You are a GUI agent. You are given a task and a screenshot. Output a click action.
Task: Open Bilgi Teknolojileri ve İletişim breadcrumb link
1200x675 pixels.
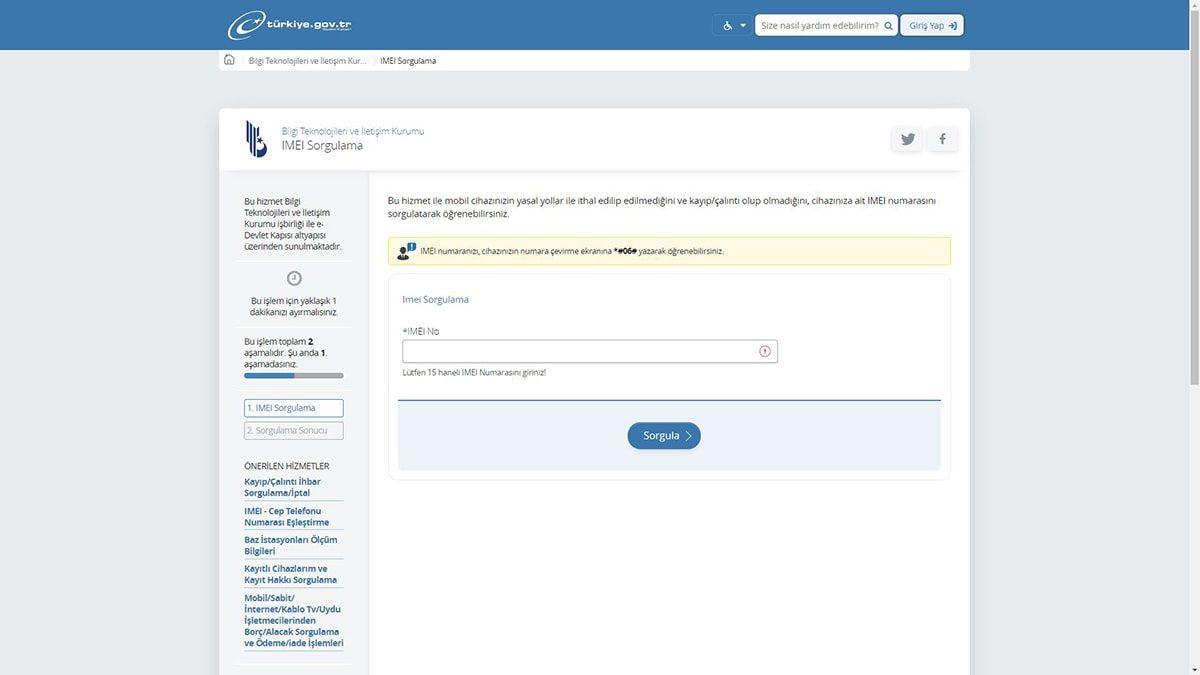pos(307,61)
